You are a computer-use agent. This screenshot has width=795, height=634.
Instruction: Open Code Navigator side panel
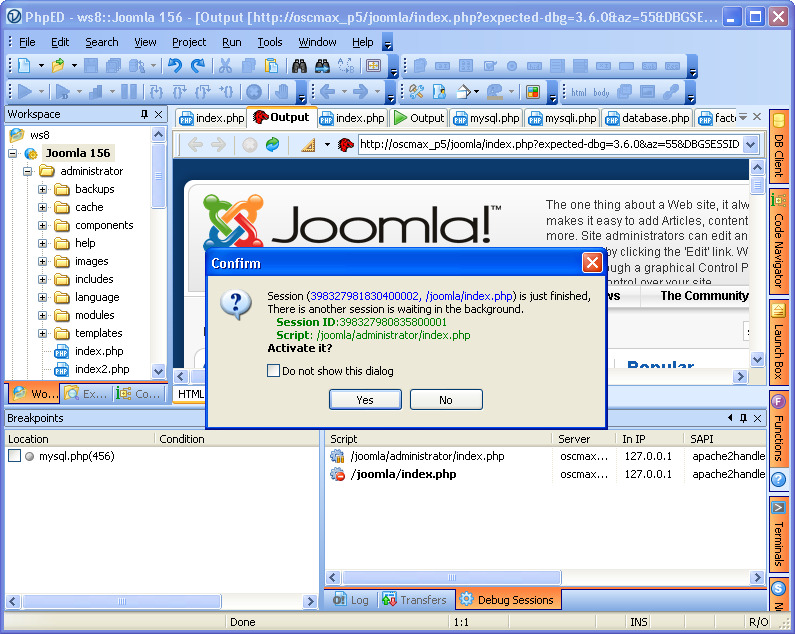779,241
